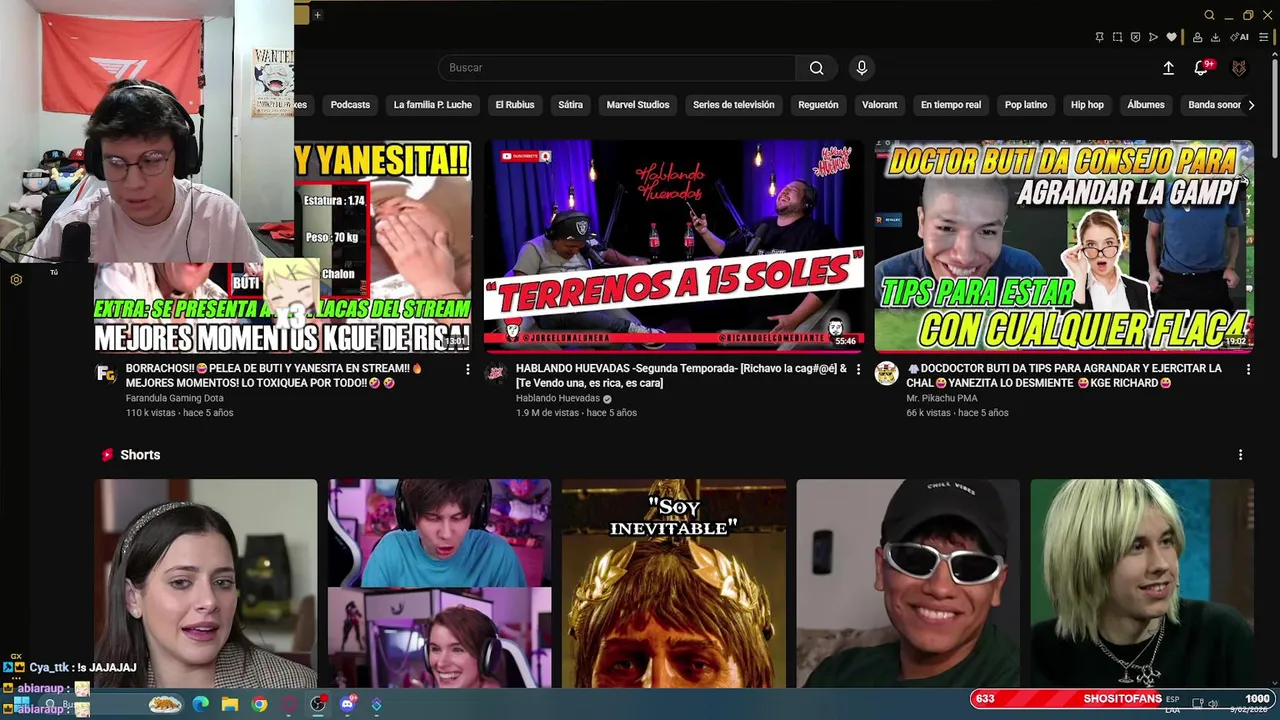Viewport: 1280px width, 720px height.
Task: Open Google Chrome from taskbar
Action: pos(259,704)
